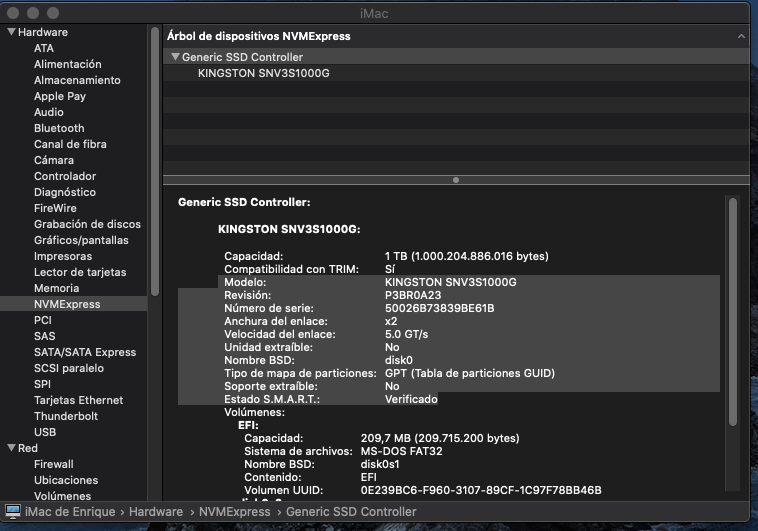Show Thunderbolt information

point(66,416)
